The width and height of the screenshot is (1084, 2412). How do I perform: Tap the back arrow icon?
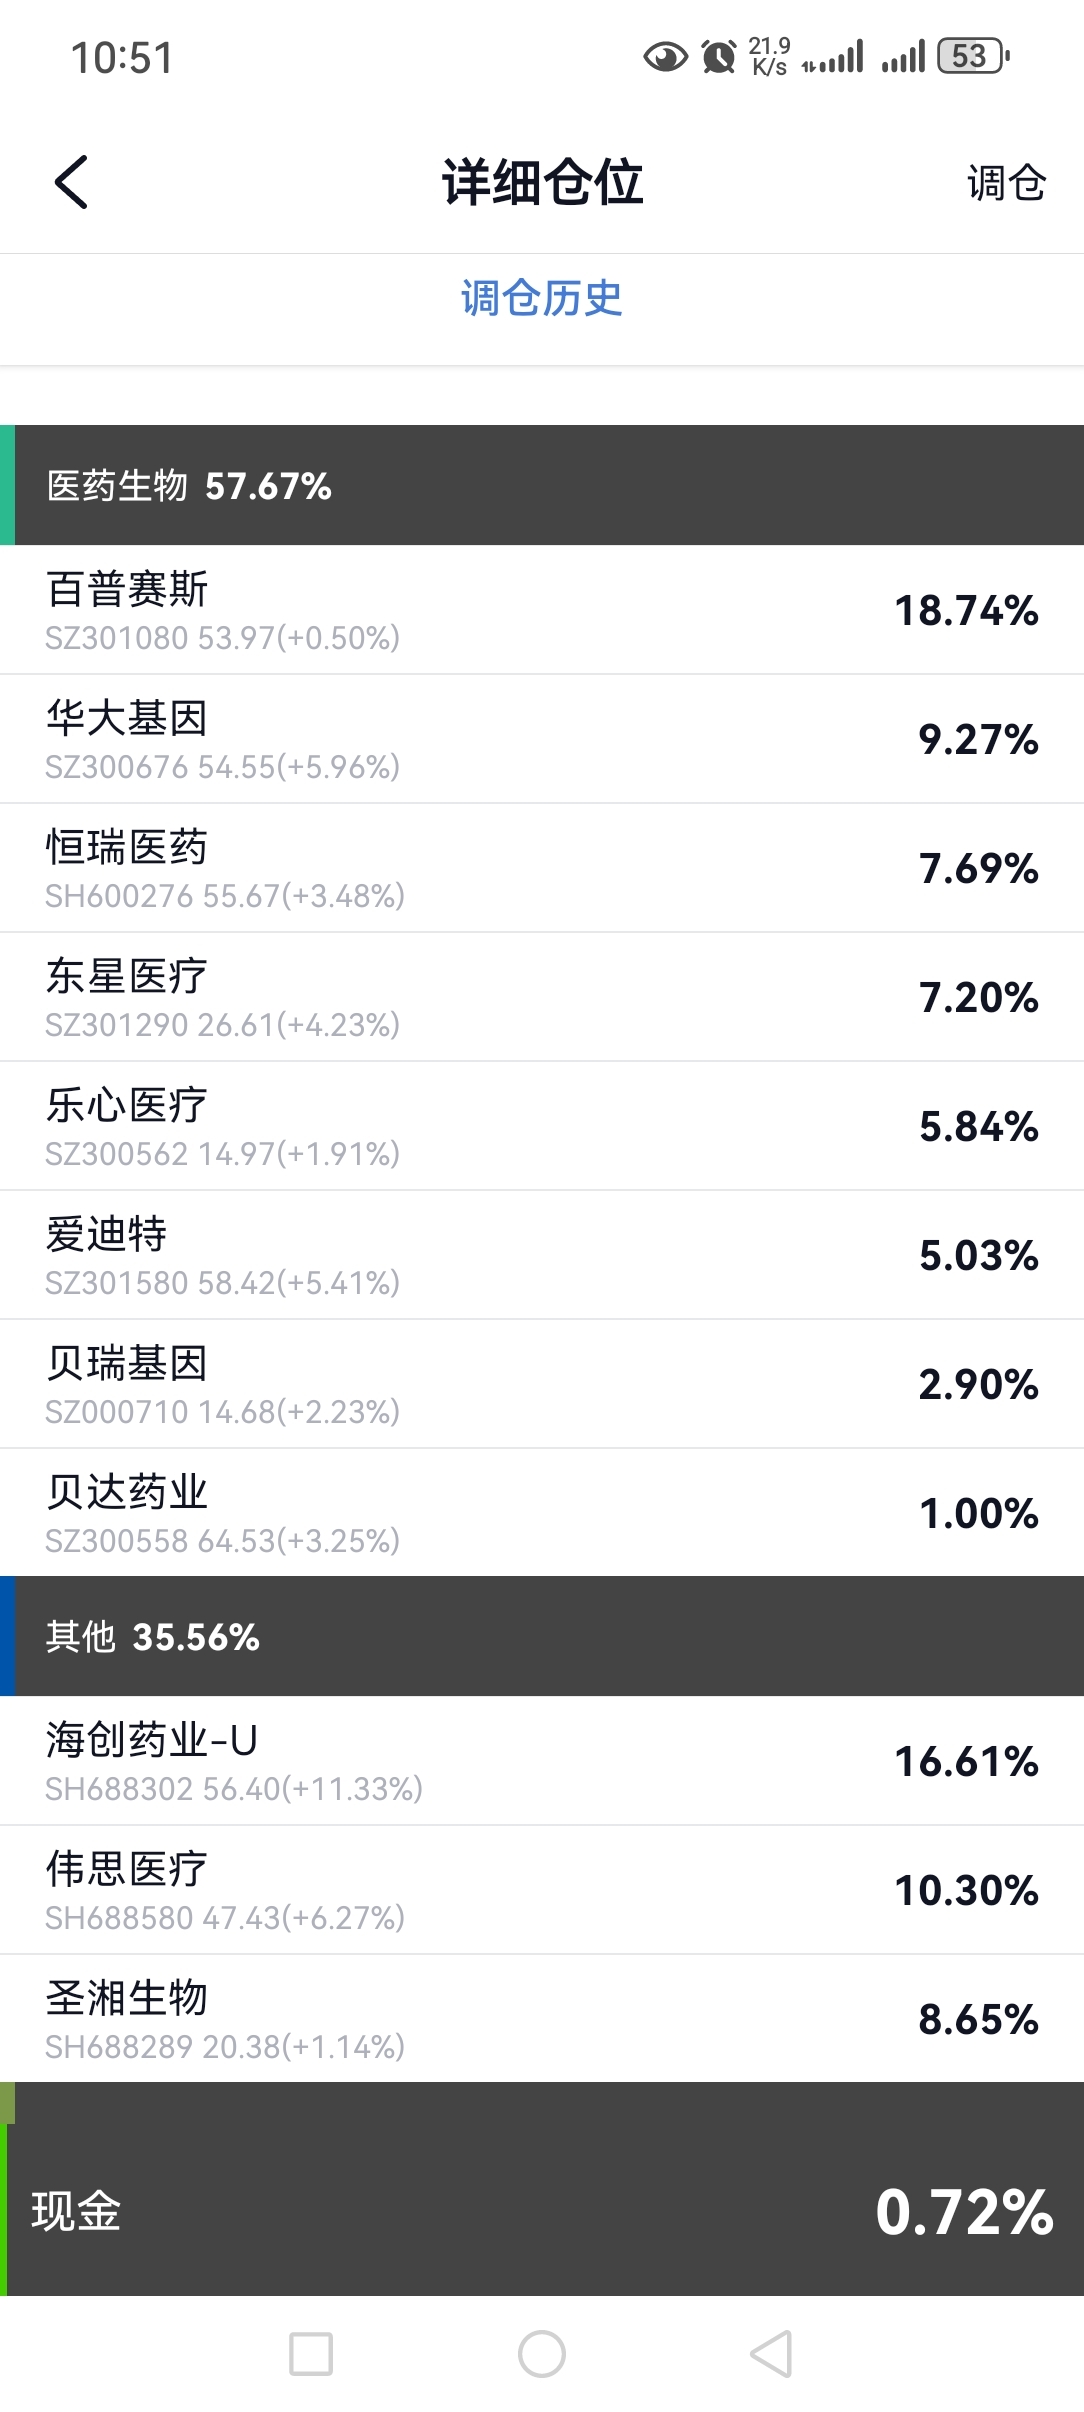coord(71,182)
